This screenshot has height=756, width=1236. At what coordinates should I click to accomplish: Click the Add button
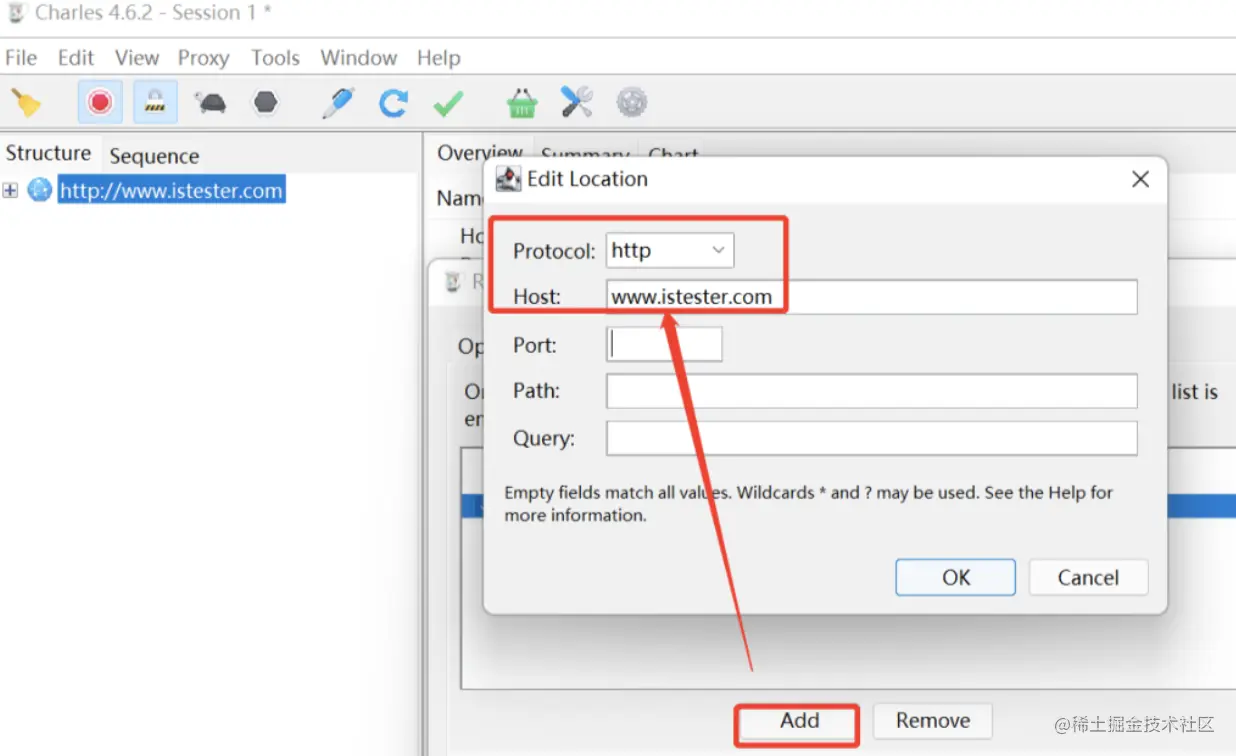tap(799, 721)
